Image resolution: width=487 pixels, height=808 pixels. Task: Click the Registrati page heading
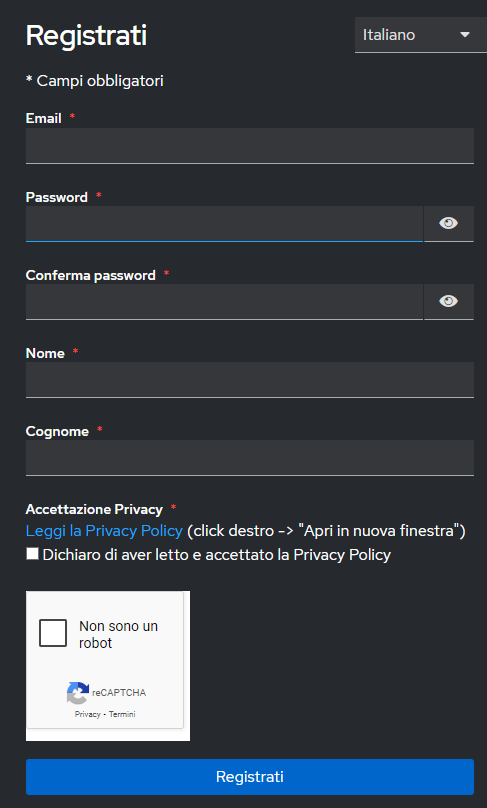87,36
